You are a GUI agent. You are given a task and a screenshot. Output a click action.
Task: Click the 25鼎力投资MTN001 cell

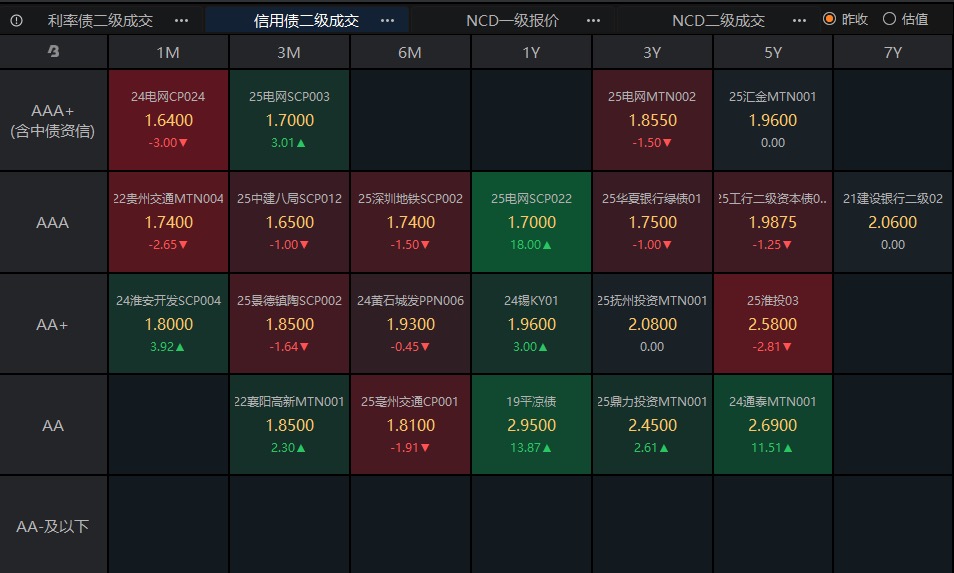click(x=652, y=425)
